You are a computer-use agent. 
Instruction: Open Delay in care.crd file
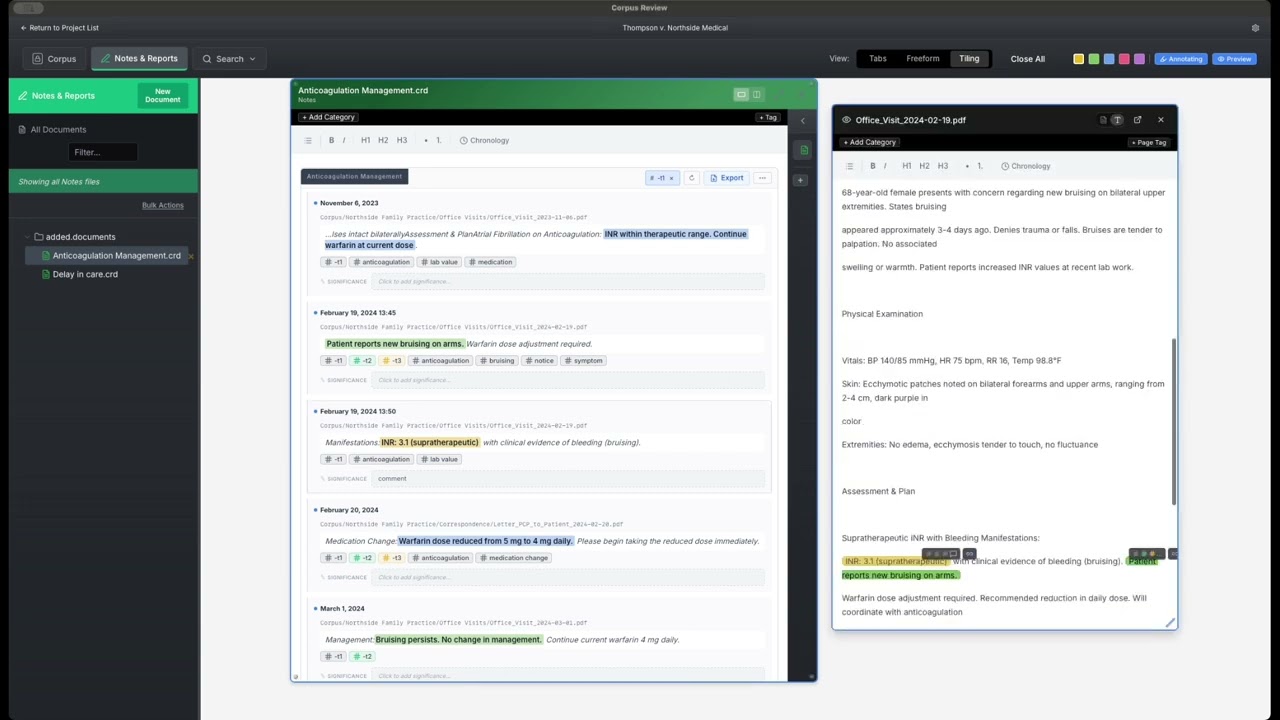tap(85, 274)
